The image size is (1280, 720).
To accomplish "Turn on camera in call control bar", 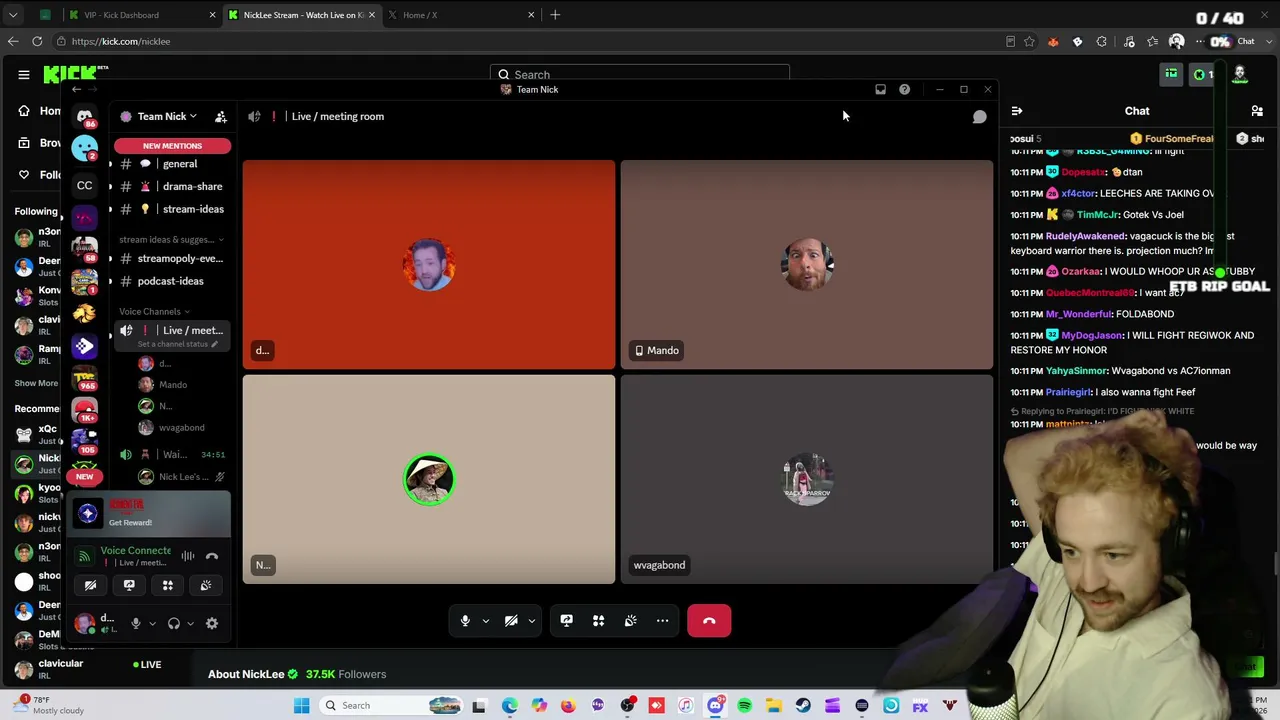I will pyautogui.click(x=511, y=621).
